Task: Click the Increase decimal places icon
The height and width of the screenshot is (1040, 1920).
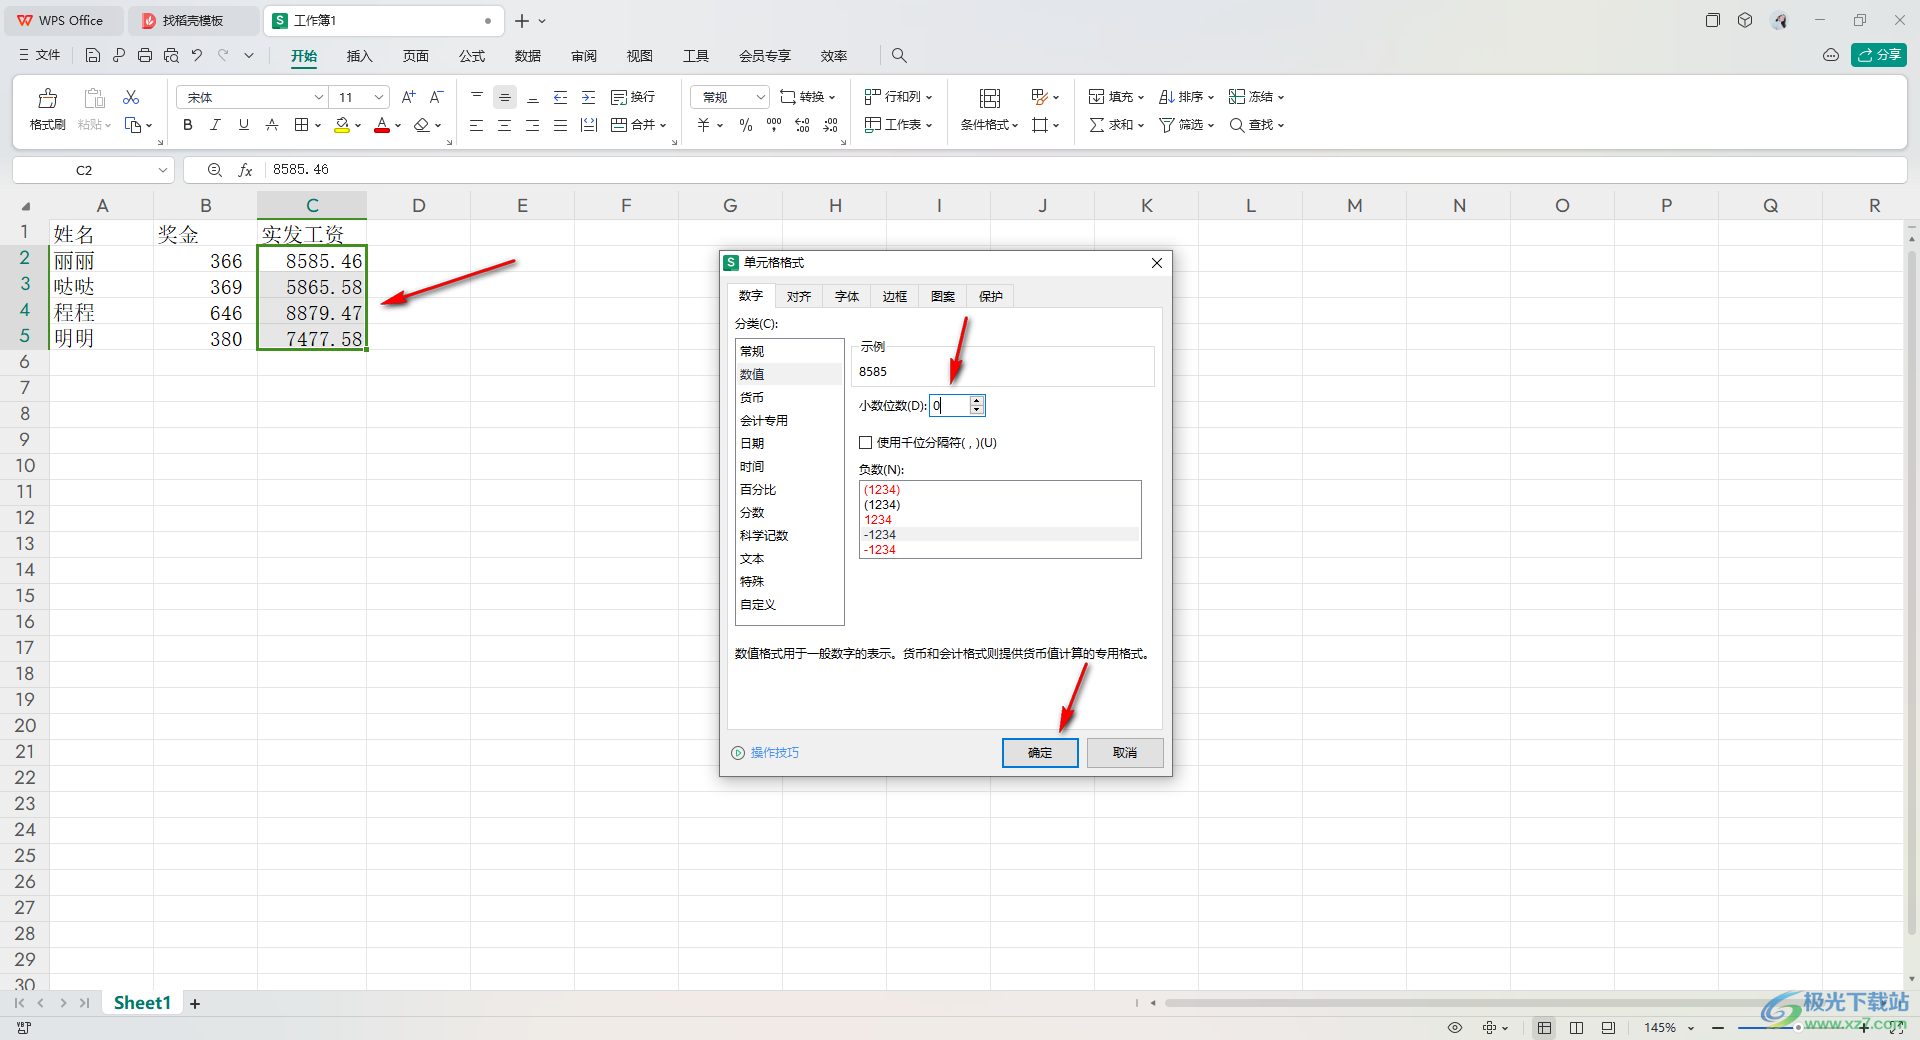Action: (802, 125)
